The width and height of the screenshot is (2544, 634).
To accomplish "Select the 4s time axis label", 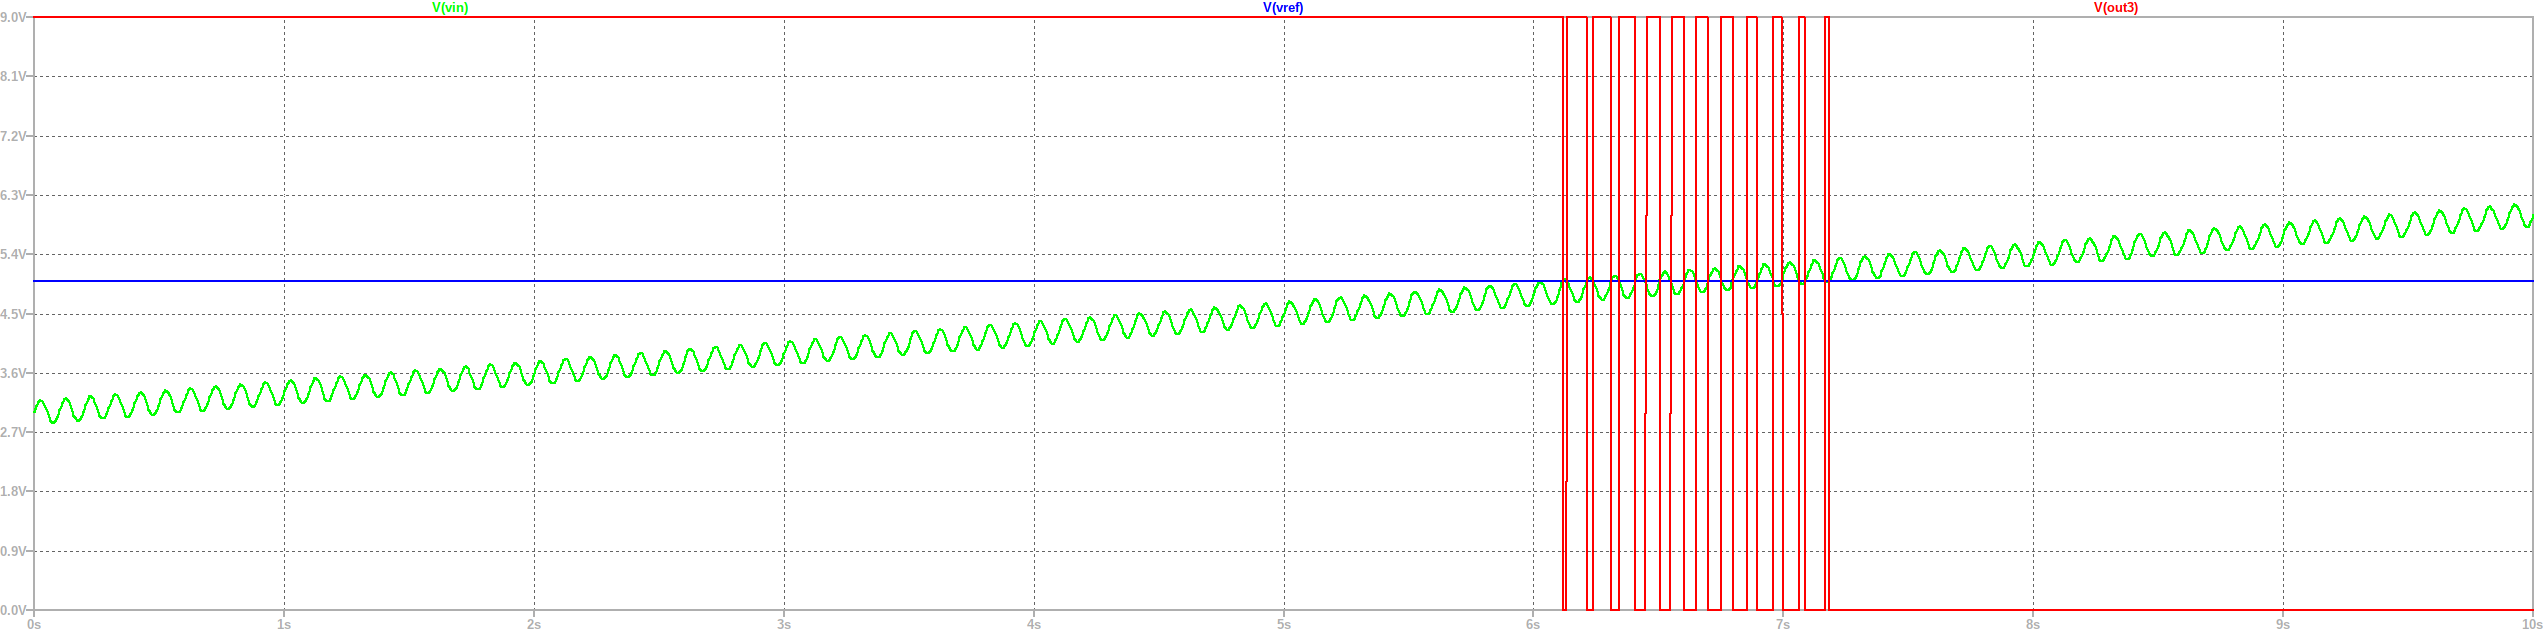I will (x=1034, y=625).
